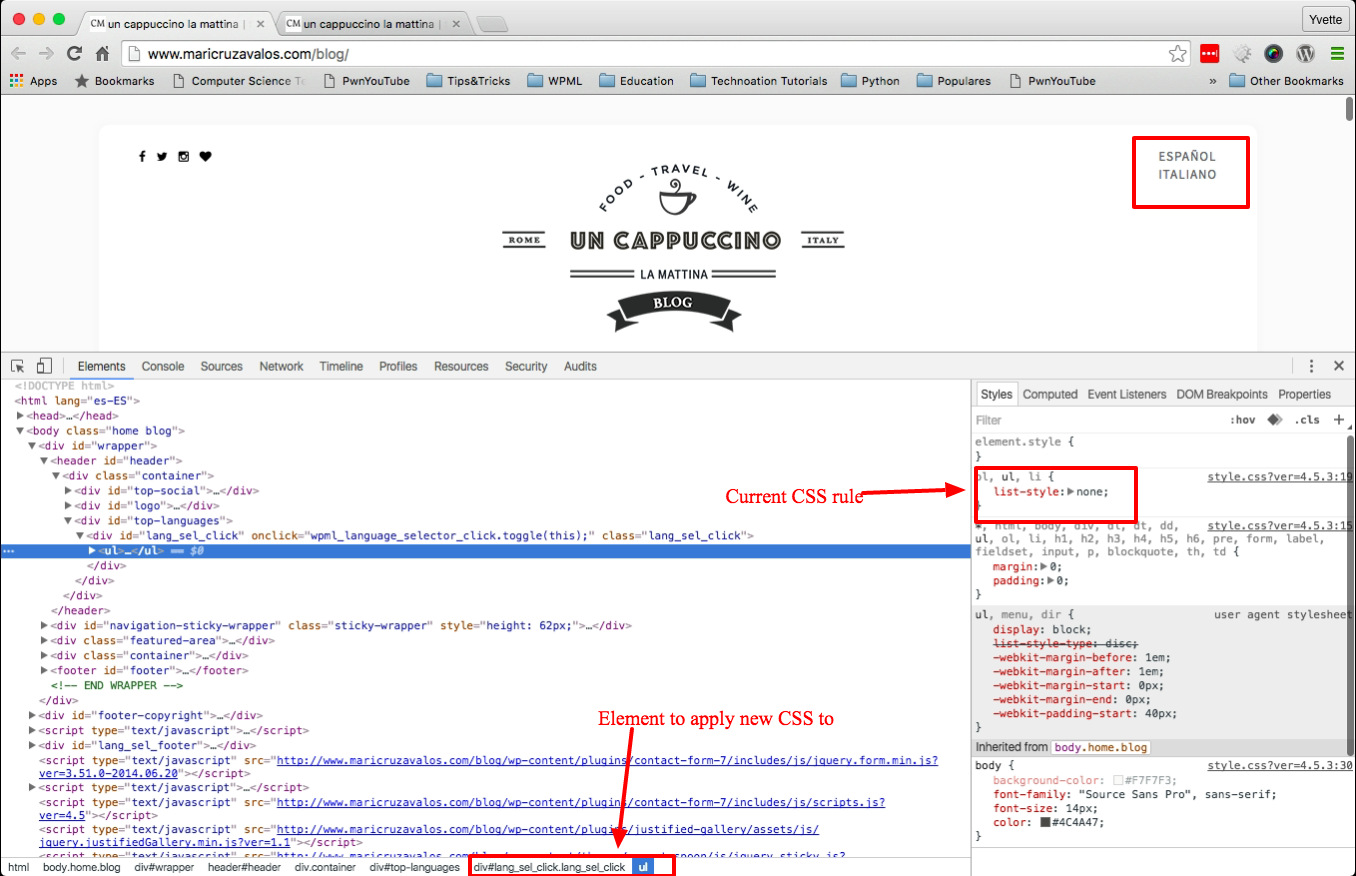This screenshot has height=876, width=1356.
Task: Click the body.home.blog inherited-from tag
Action: point(1101,747)
